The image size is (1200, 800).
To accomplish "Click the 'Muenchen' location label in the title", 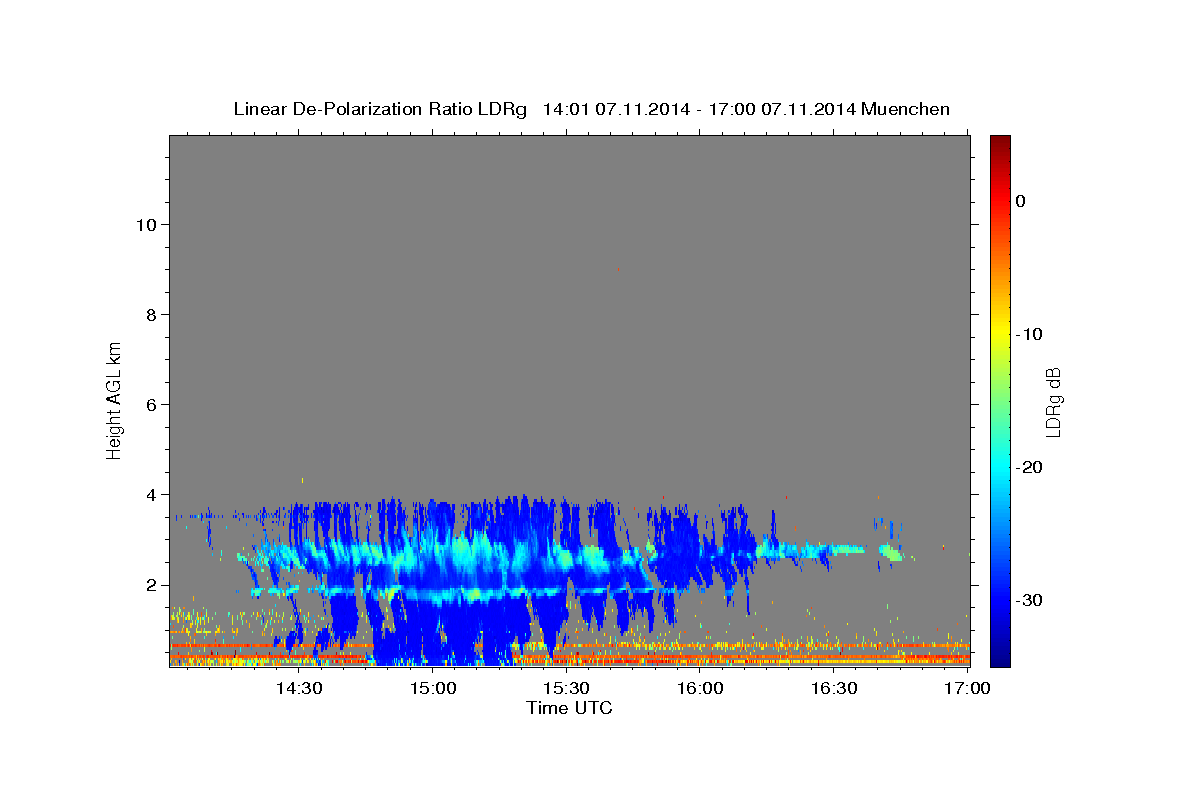I will 905,109.
